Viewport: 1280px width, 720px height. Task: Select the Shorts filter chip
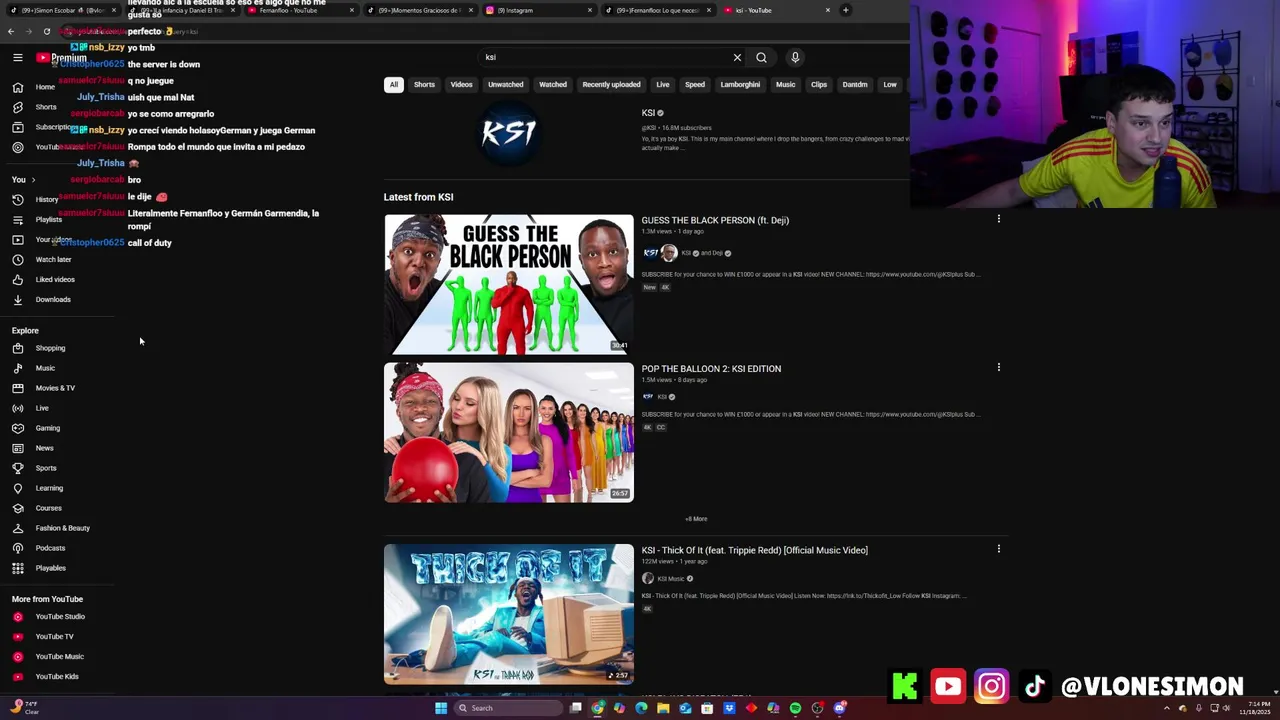[x=424, y=85]
